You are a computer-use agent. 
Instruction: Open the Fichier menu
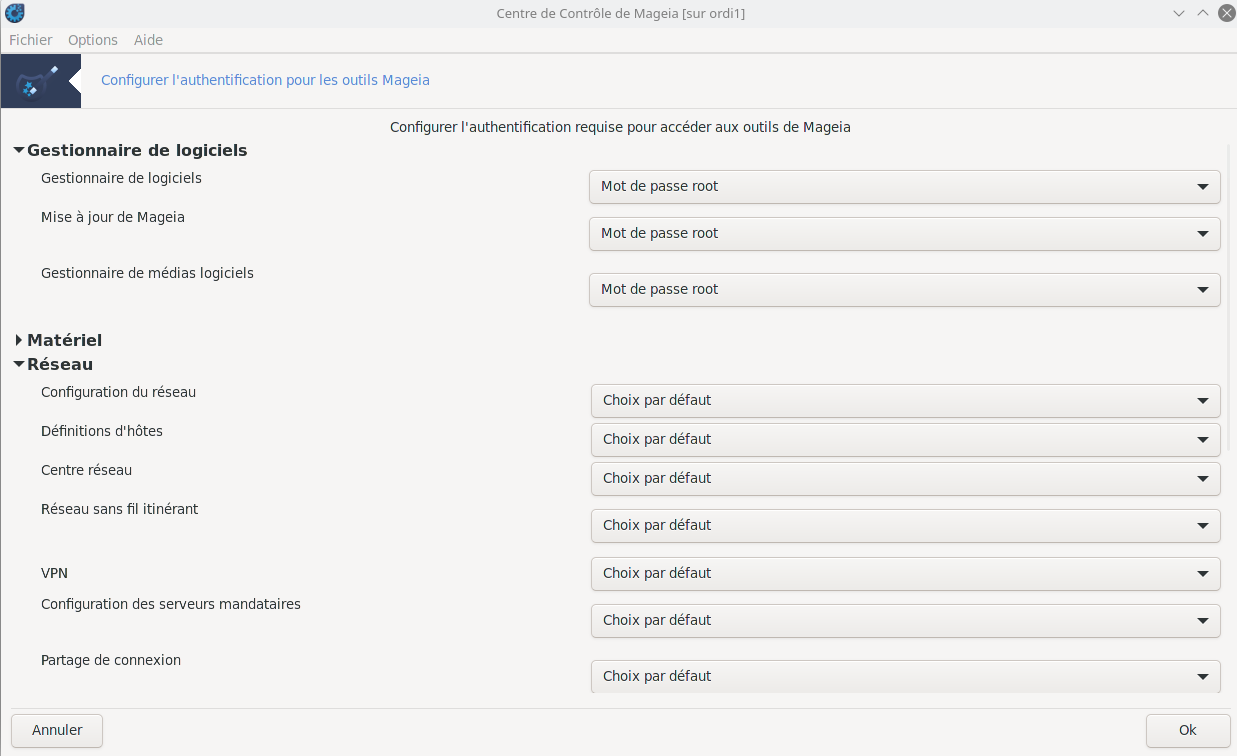click(31, 40)
